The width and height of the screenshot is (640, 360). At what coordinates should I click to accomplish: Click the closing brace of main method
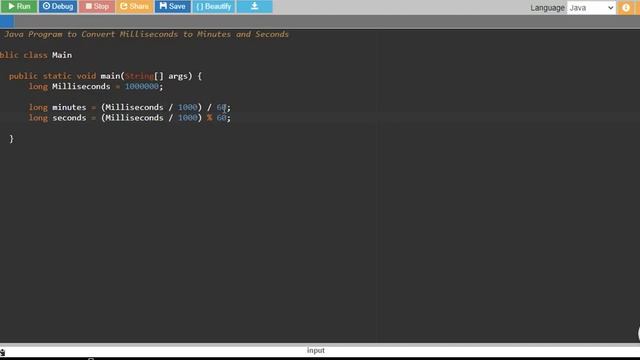[x=11, y=139]
